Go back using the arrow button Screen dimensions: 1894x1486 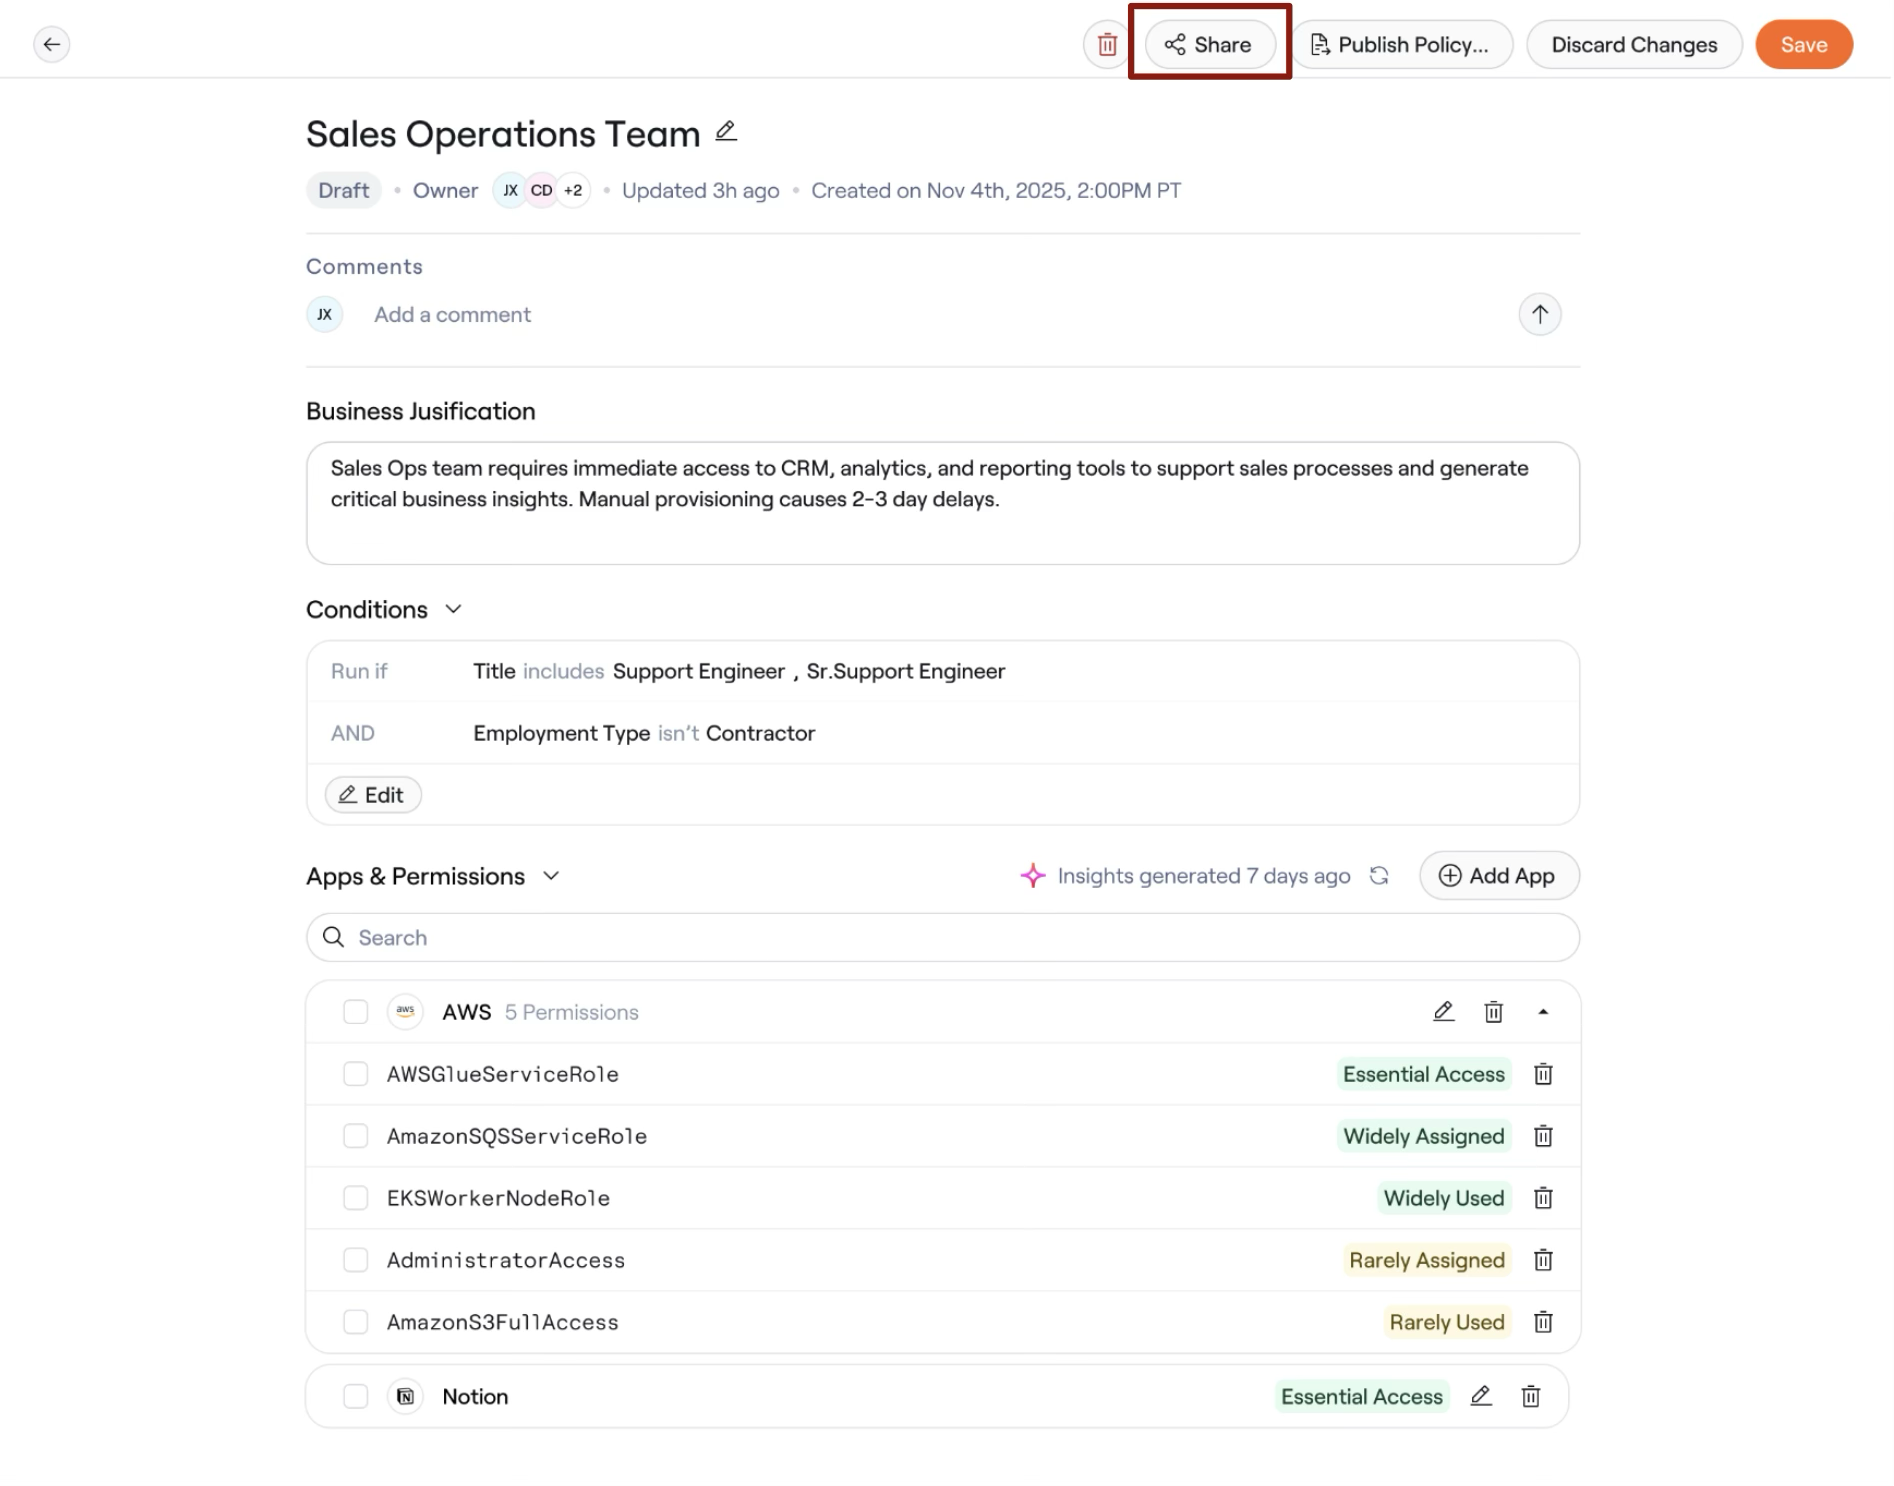point(51,44)
